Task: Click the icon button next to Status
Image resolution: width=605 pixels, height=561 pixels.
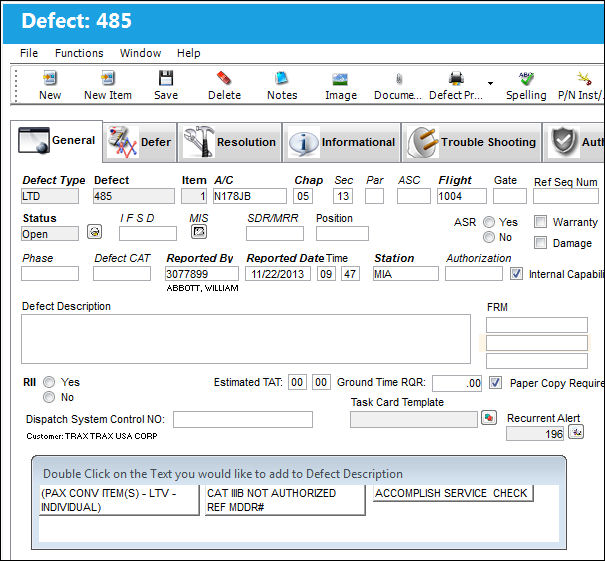Action: (95, 232)
